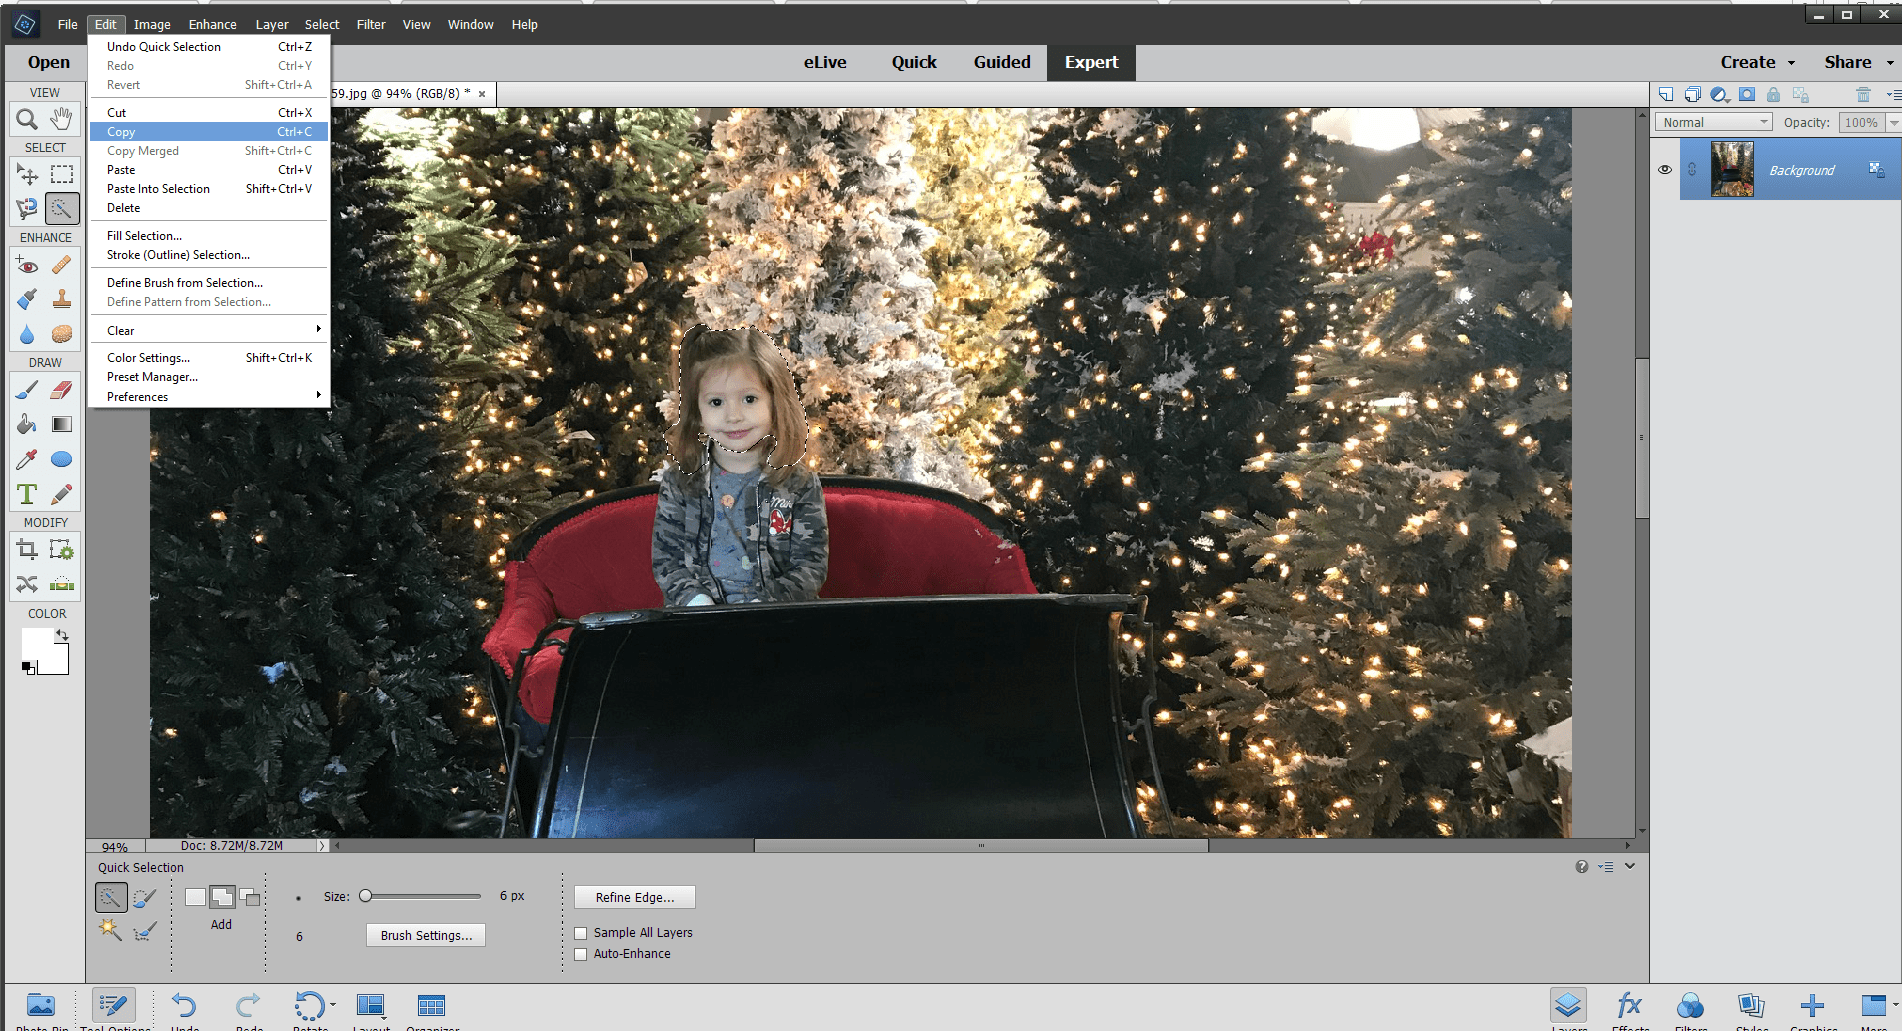Set selection mode to New selection
Viewport: 1902px width, 1031px height.
tap(195, 897)
